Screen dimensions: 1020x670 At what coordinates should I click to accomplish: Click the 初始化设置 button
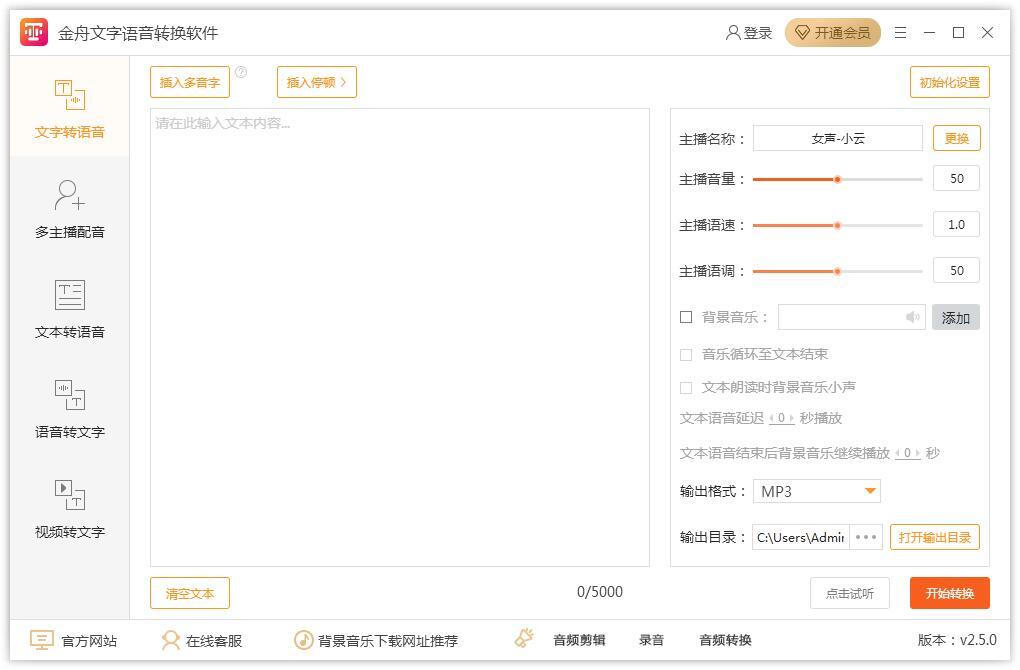(x=950, y=82)
